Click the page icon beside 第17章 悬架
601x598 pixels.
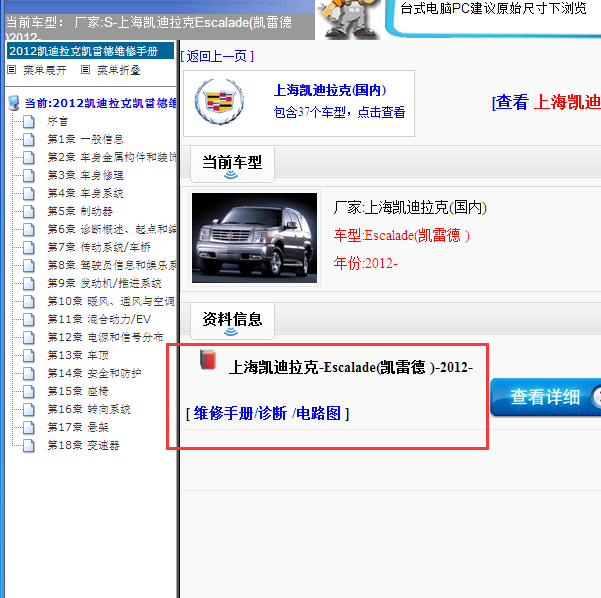point(29,428)
